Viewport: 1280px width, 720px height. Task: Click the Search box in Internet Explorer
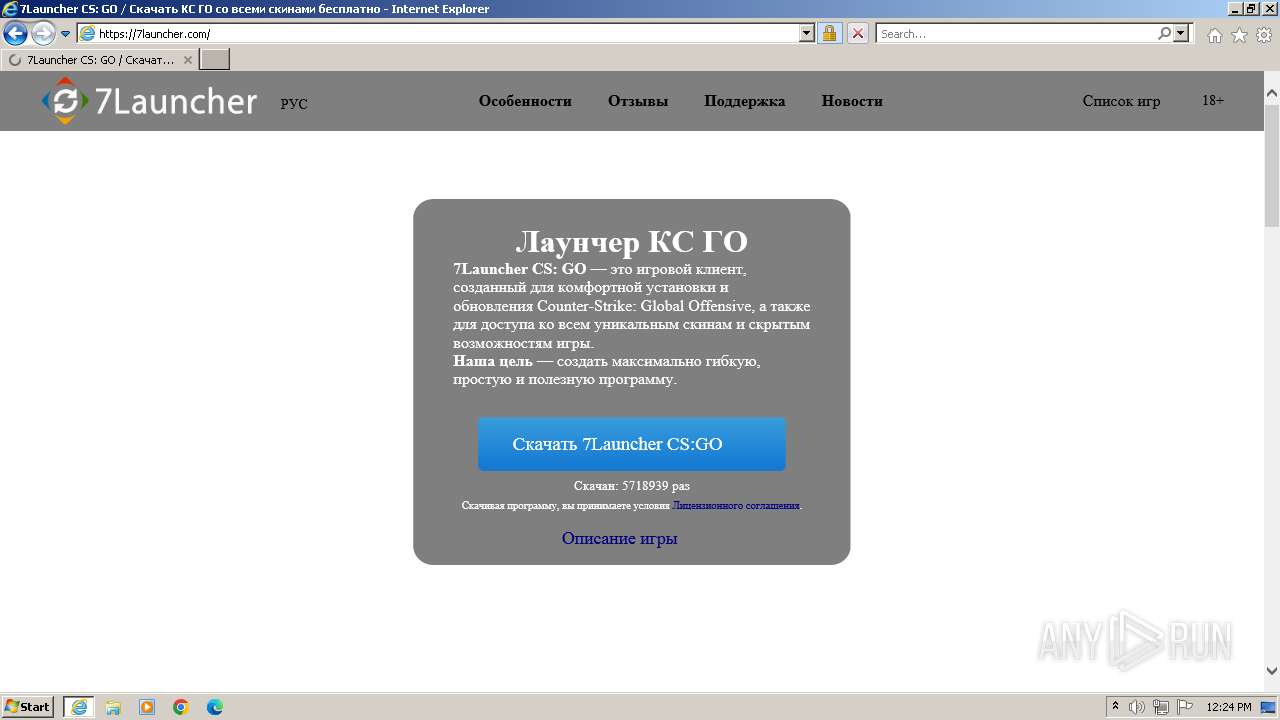coord(1016,33)
